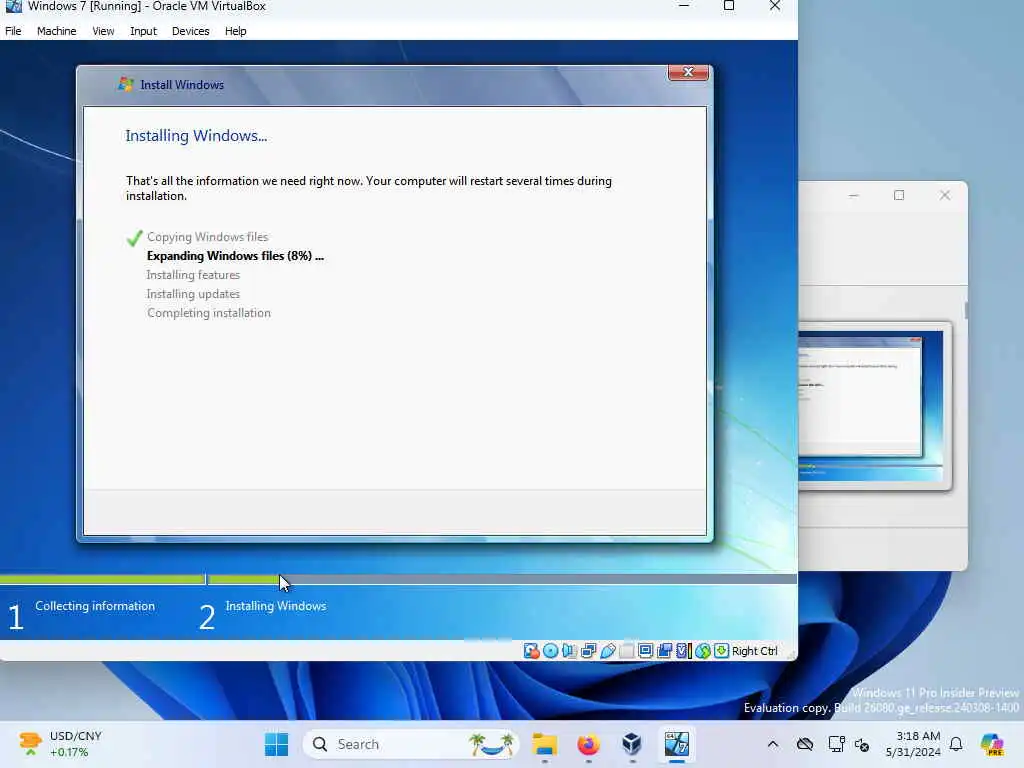
Task: Click the shared folders status icon
Action: (x=626, y=650)
